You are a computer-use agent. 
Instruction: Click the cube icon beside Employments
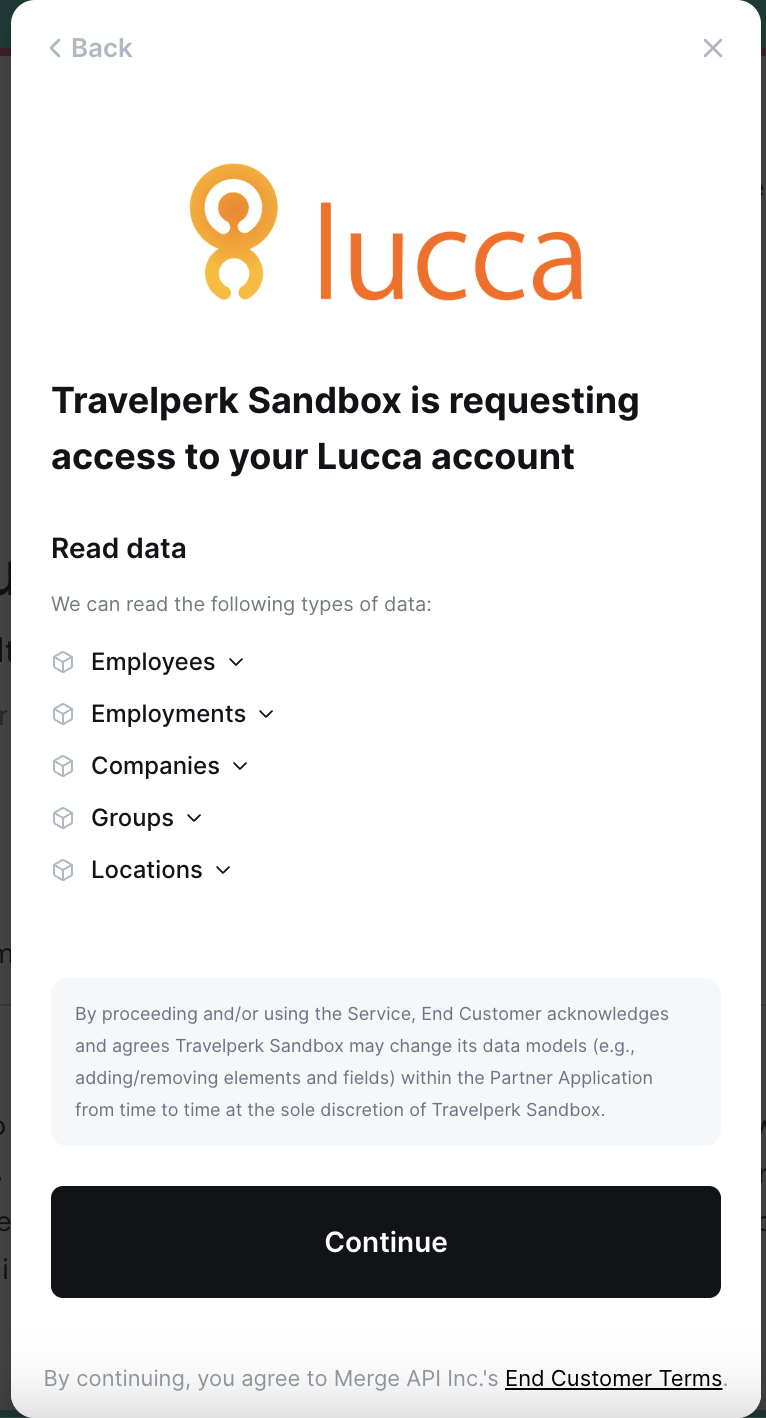tap(63, 714)
